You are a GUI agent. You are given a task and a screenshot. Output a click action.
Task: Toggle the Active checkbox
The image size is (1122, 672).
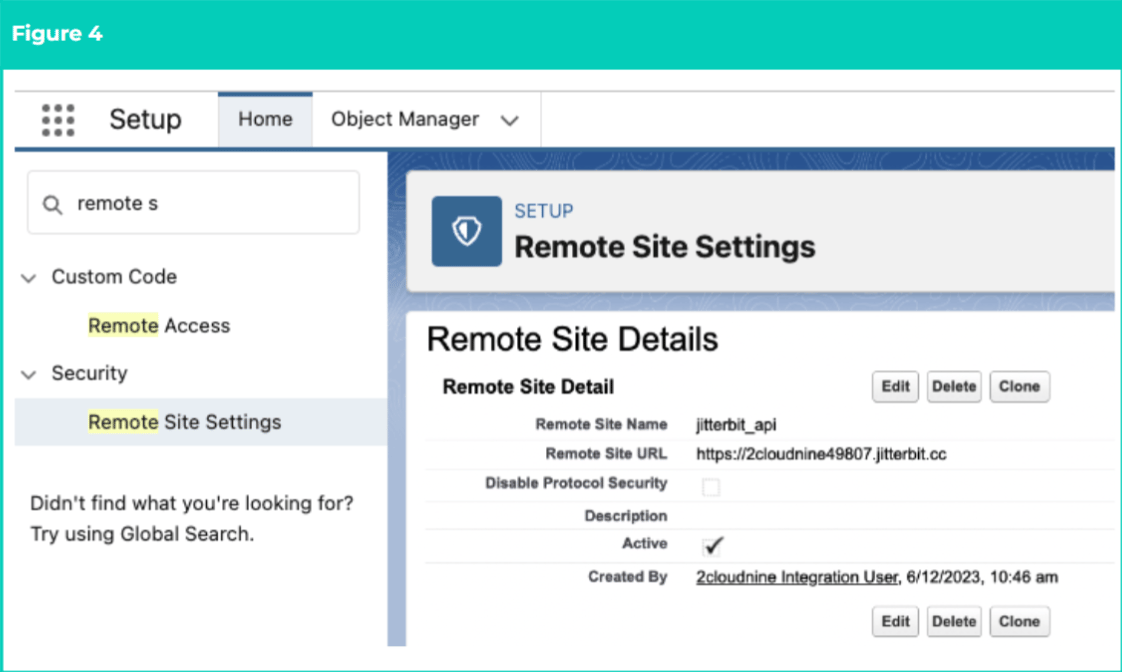712,547
